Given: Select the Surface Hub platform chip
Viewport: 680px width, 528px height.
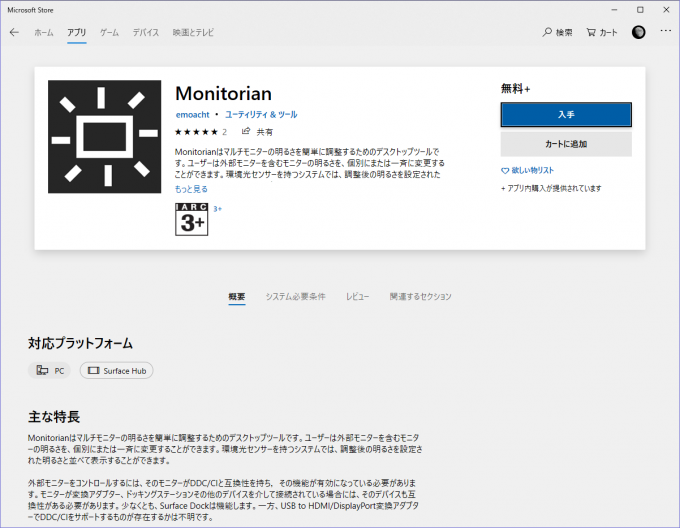Looking at the screenshot, I should pyautogui.click(x=117, y=371).
